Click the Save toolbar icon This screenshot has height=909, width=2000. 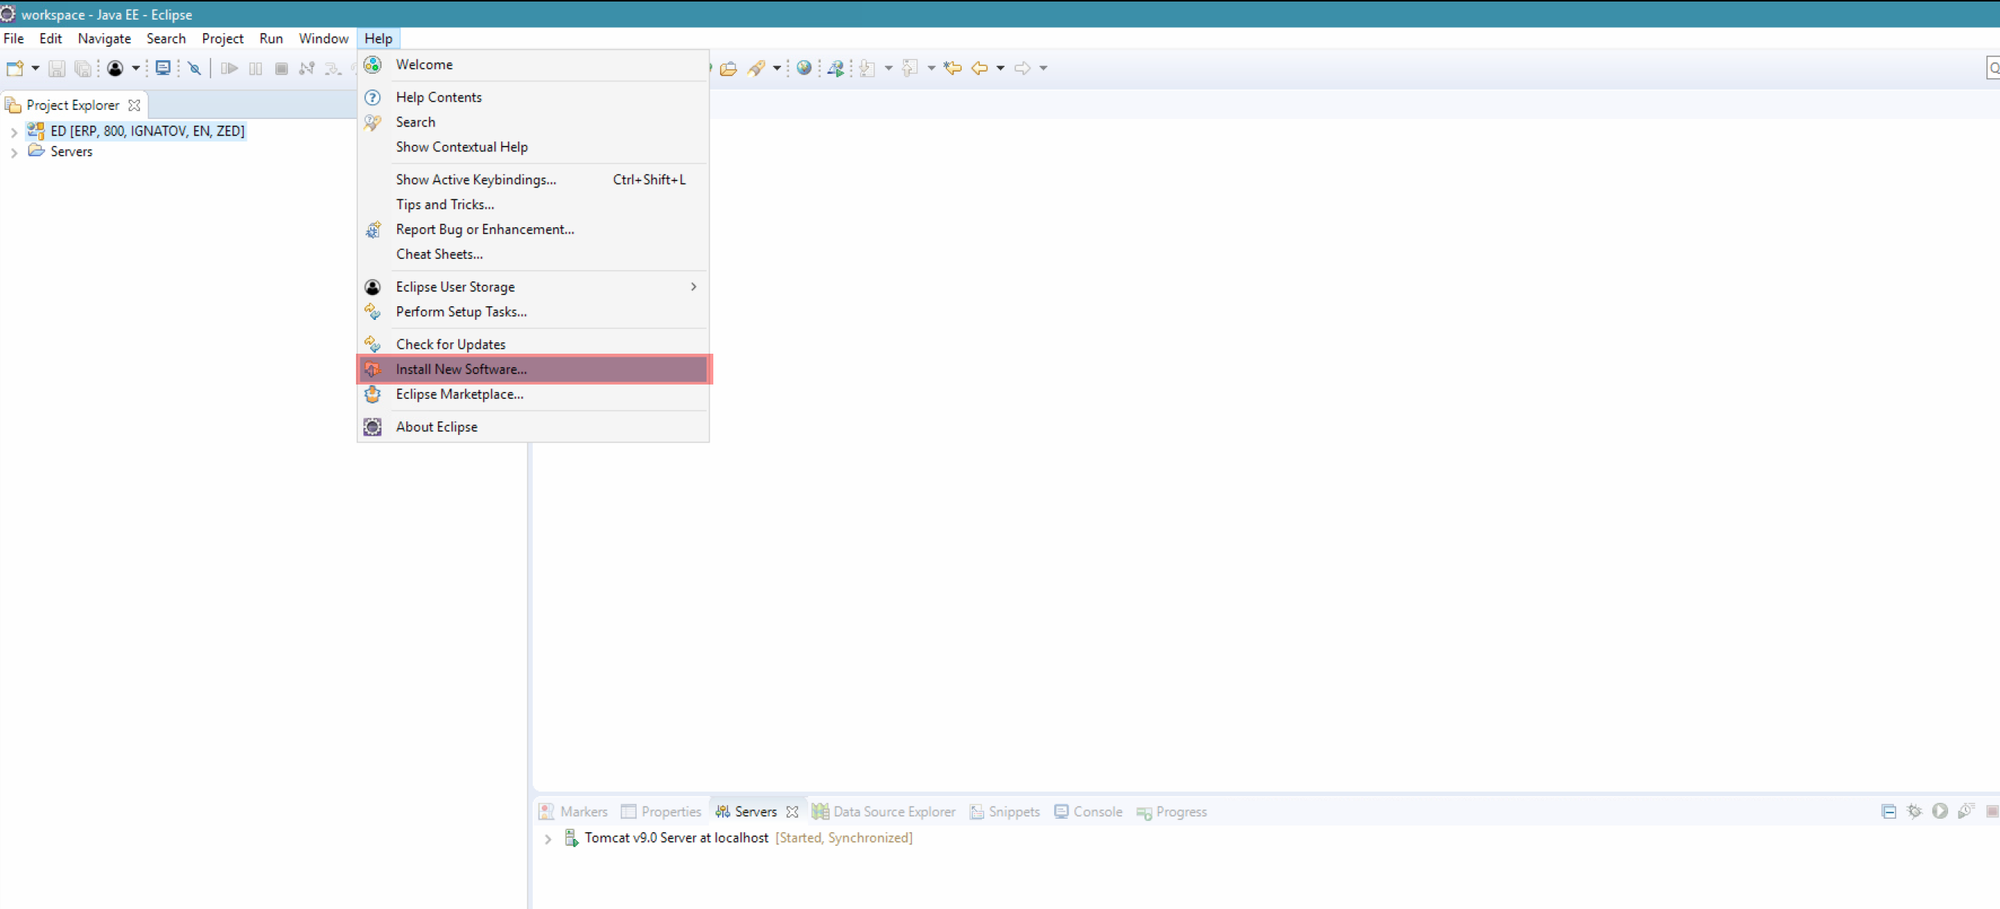click(x=57, y=68)
